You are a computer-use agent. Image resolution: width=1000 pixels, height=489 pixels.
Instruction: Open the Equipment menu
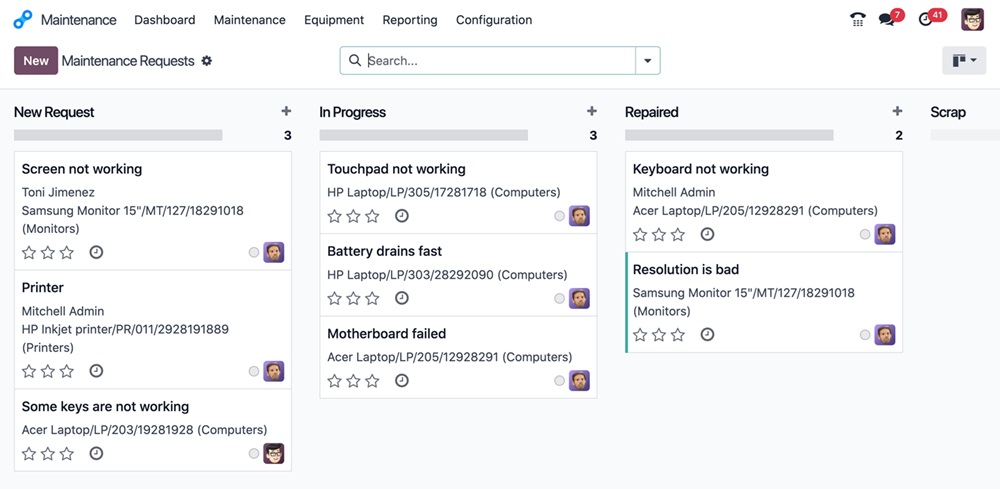pyautogui.click(x=334, y=20)
